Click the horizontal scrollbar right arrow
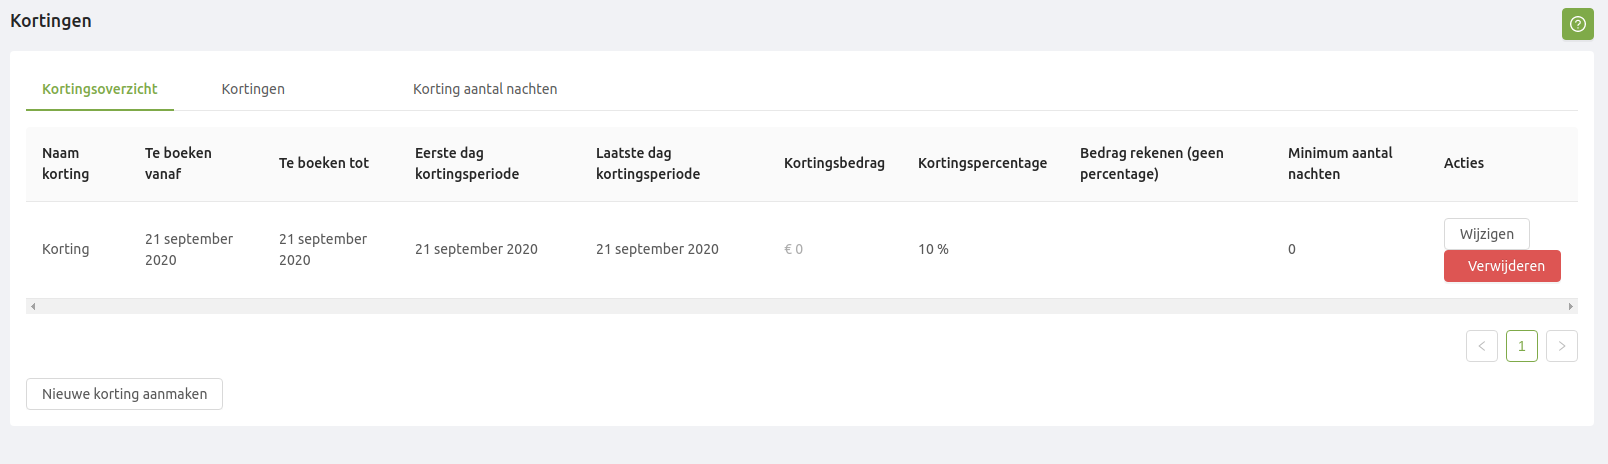 (x=1570, y=306)
